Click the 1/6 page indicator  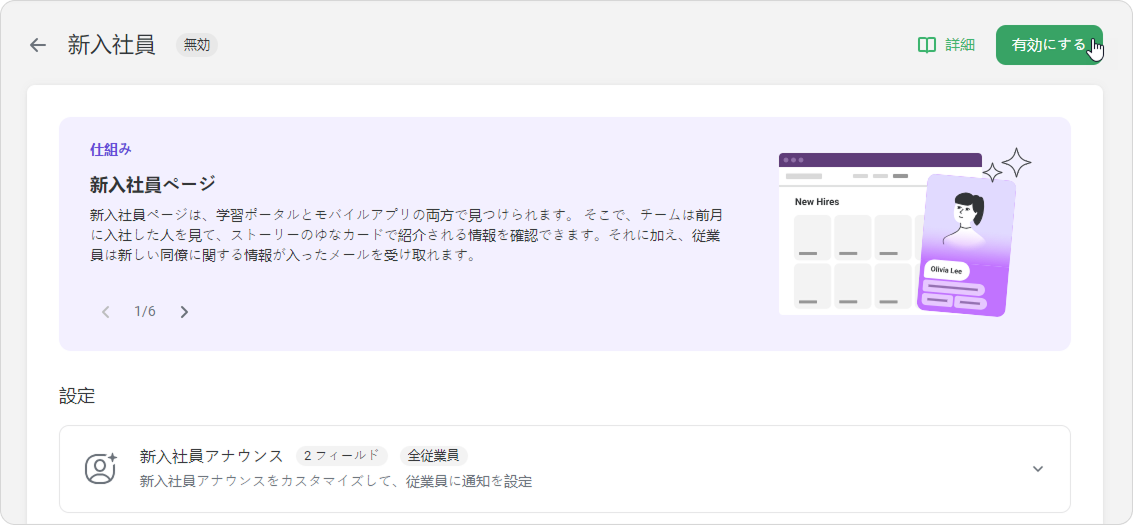click(145, 312)
